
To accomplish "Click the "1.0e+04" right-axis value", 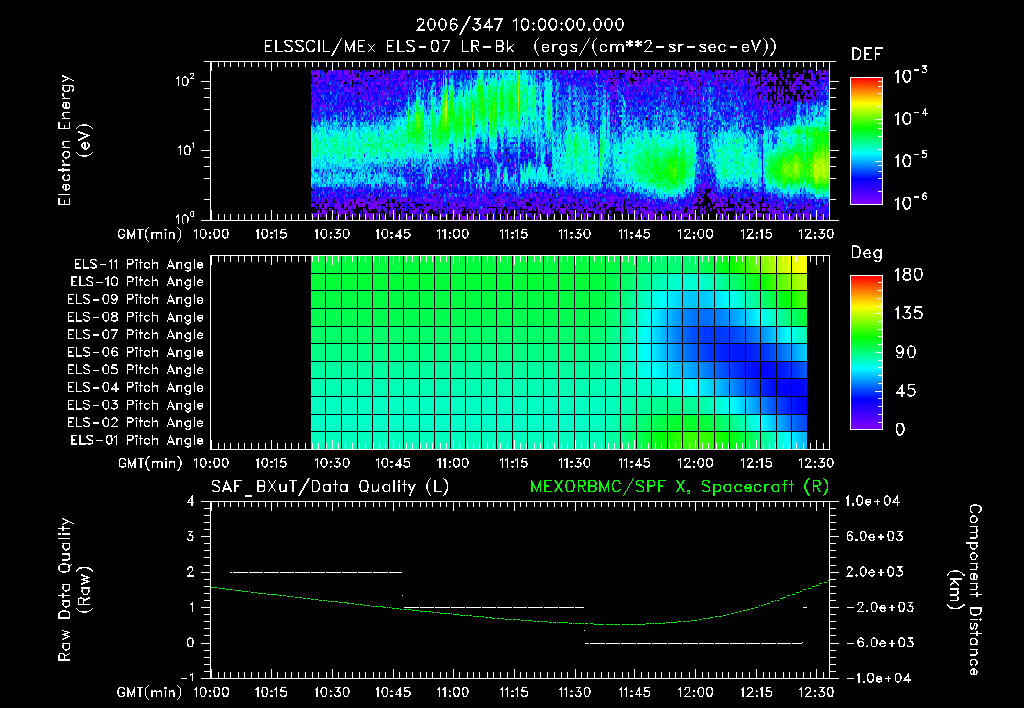I will click(x=872, y=501).
